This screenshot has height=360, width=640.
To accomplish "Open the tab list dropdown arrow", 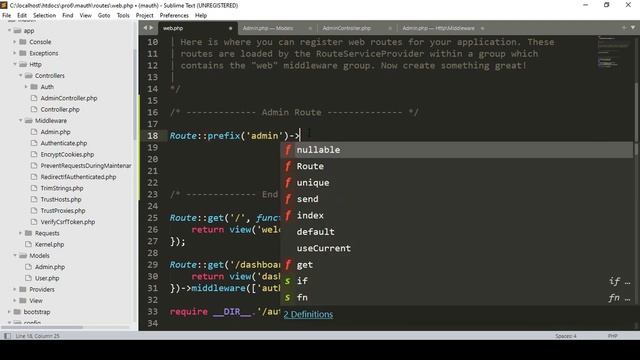I will point(633,28).
